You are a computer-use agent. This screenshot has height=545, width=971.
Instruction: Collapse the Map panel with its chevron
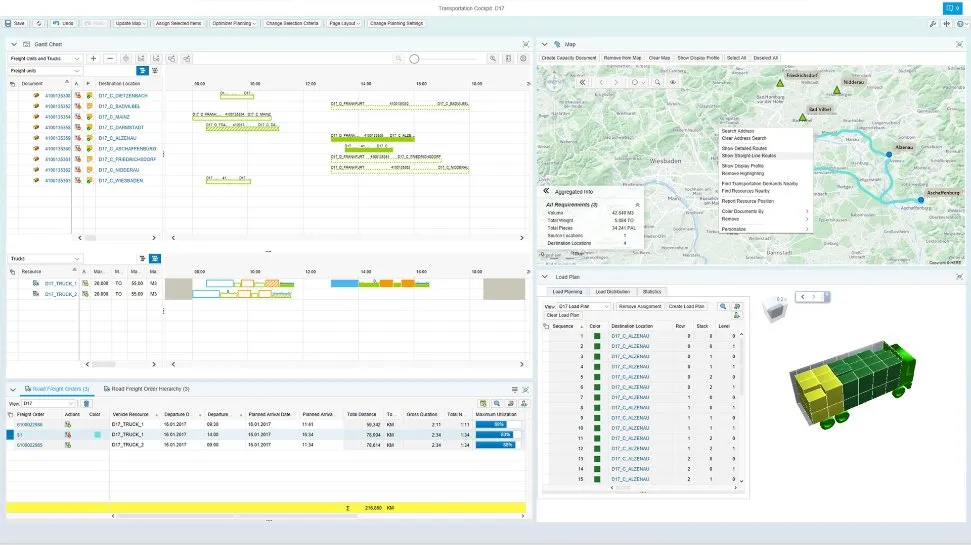[545, 44]
